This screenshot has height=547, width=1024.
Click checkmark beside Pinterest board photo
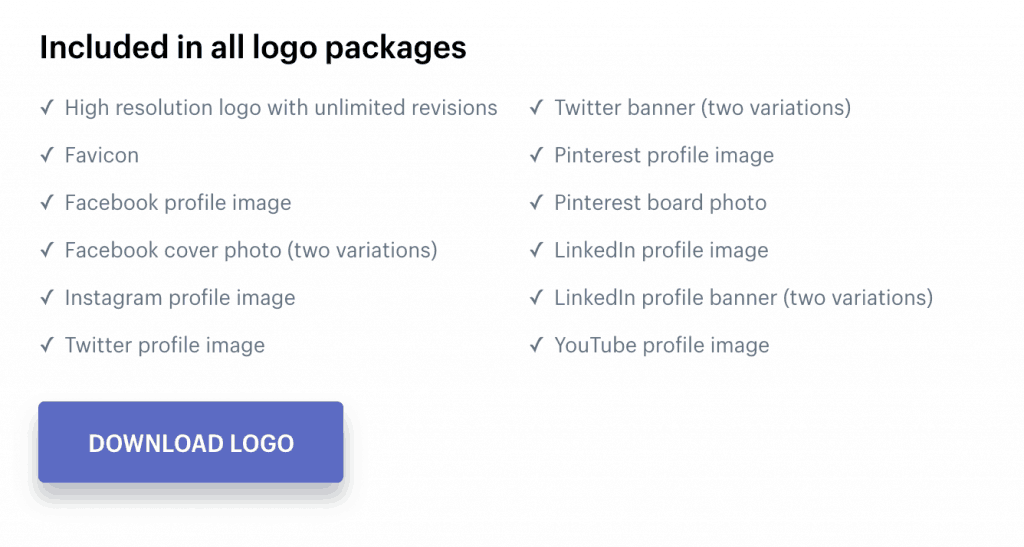click(537, 202)
